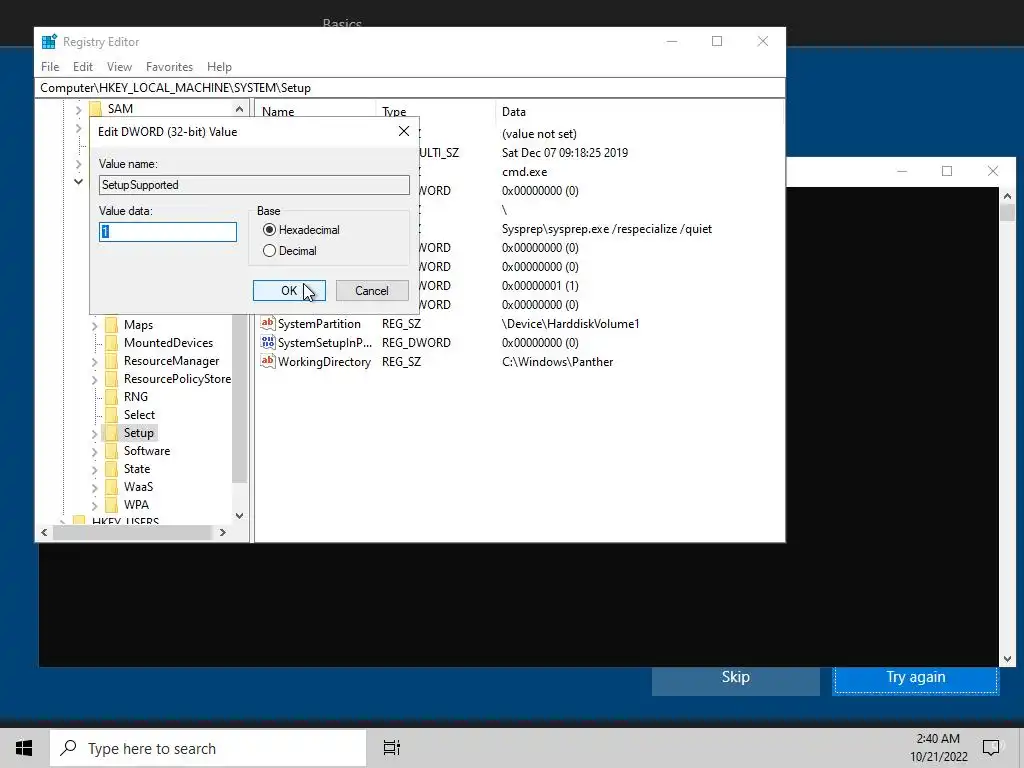Expand the Software key
This screenshot has height=768, width=1024.
95,451
